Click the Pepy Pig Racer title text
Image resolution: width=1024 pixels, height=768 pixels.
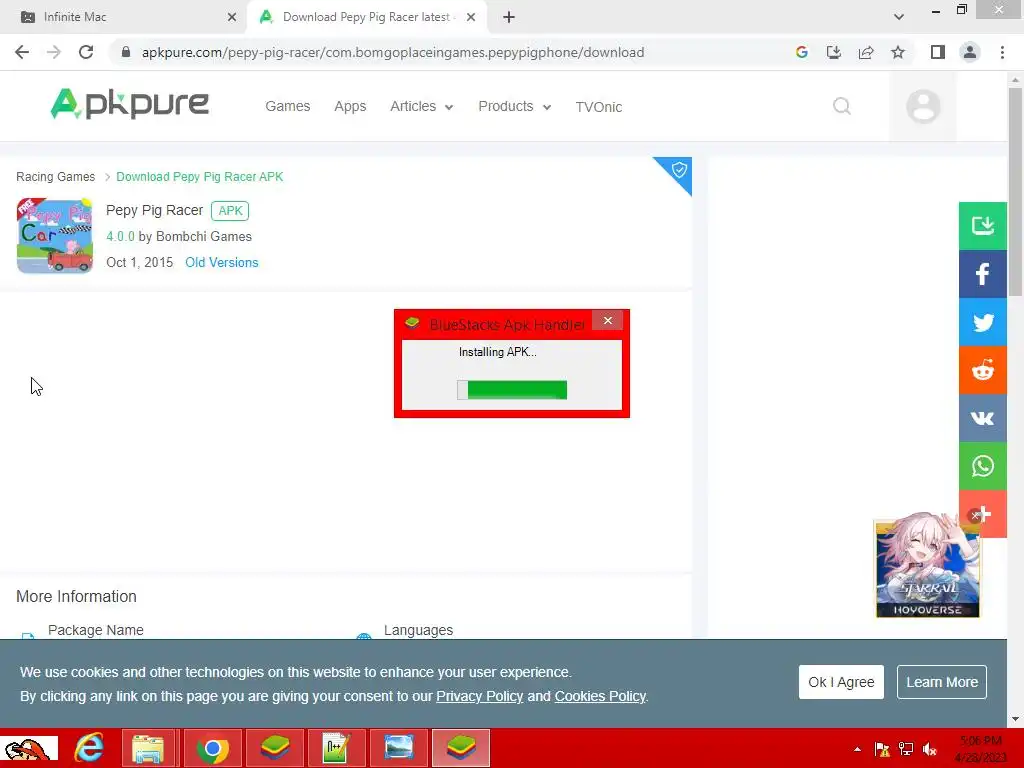[155, 210]
